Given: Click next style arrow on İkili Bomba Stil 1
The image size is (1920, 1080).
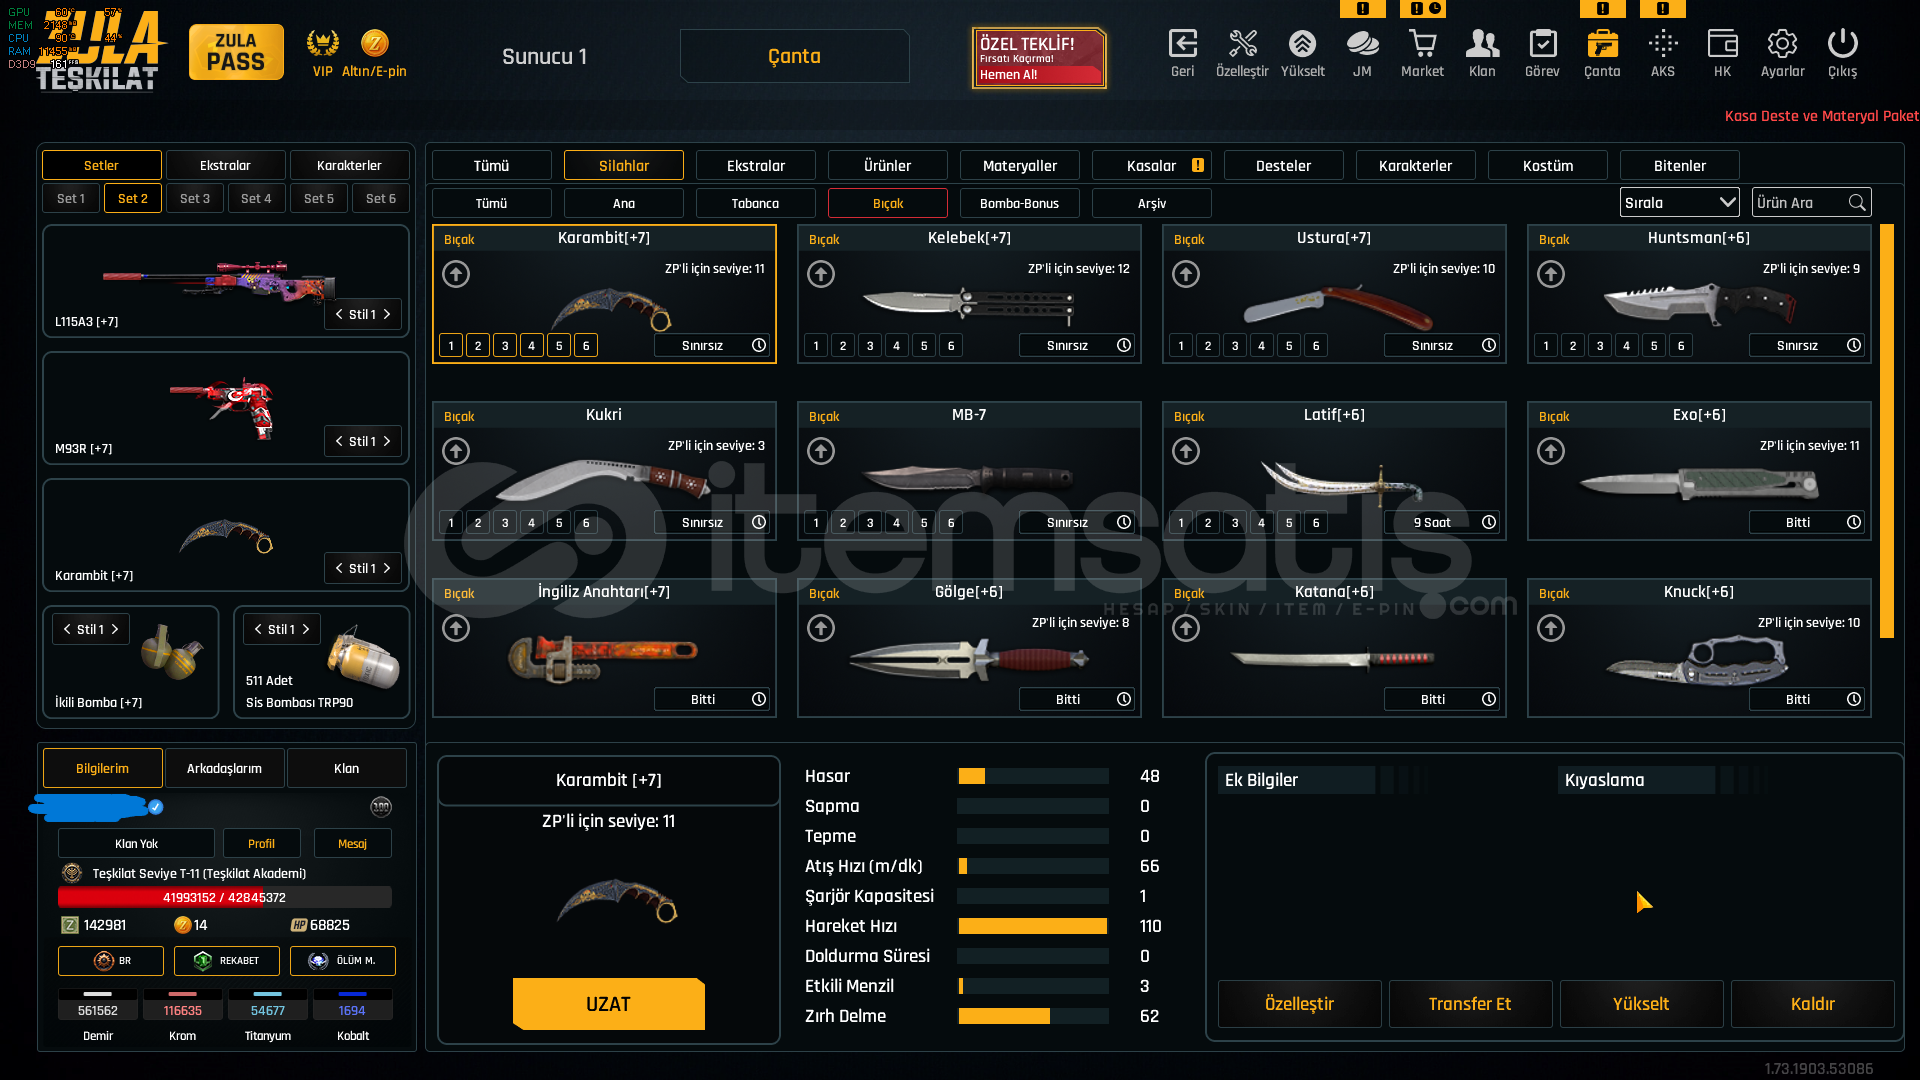Looking at the screenshot, I should click(115, 629).
